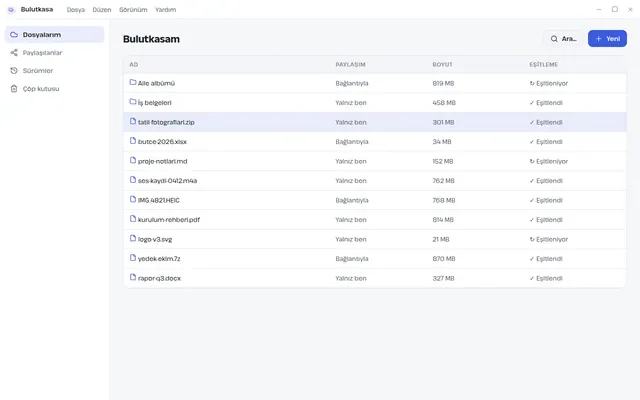Screen dimensions: 640x400
Task: Click the Bulutkasam page heading
Action: pos(151,39)
